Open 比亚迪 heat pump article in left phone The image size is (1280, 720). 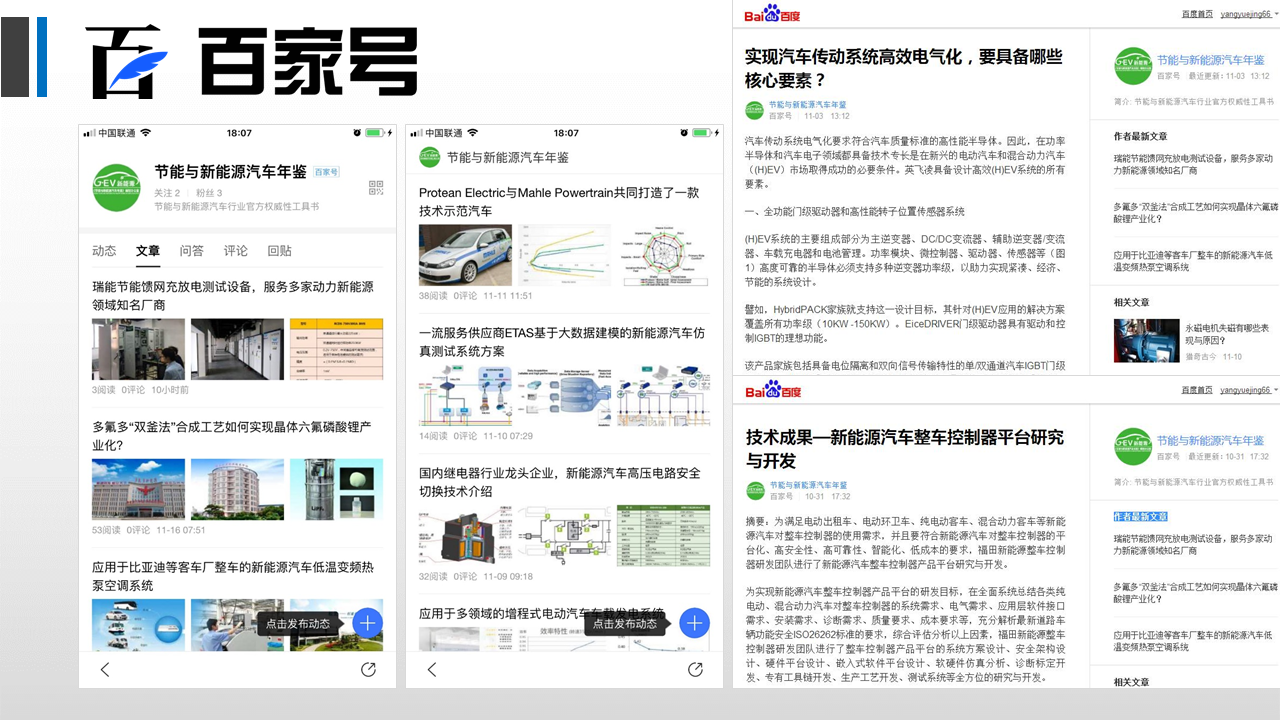coord(233,576)
